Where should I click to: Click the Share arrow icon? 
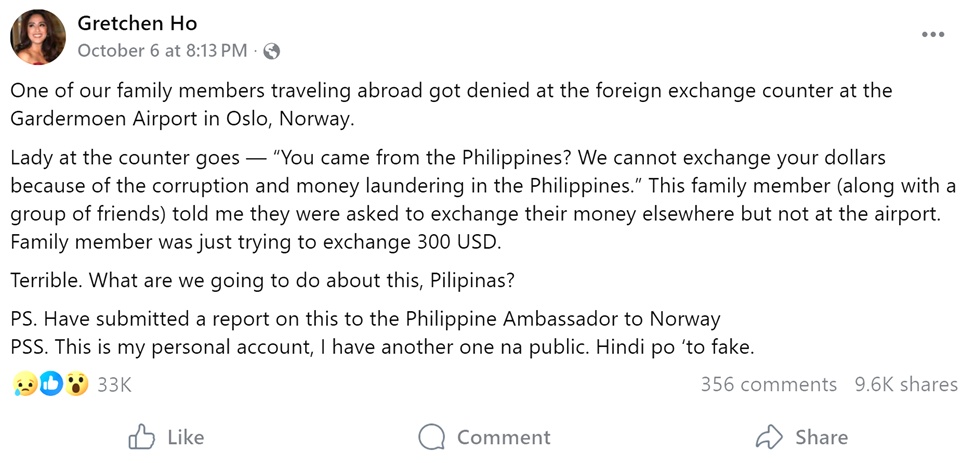pyautogui.click(x=768, y=437)
